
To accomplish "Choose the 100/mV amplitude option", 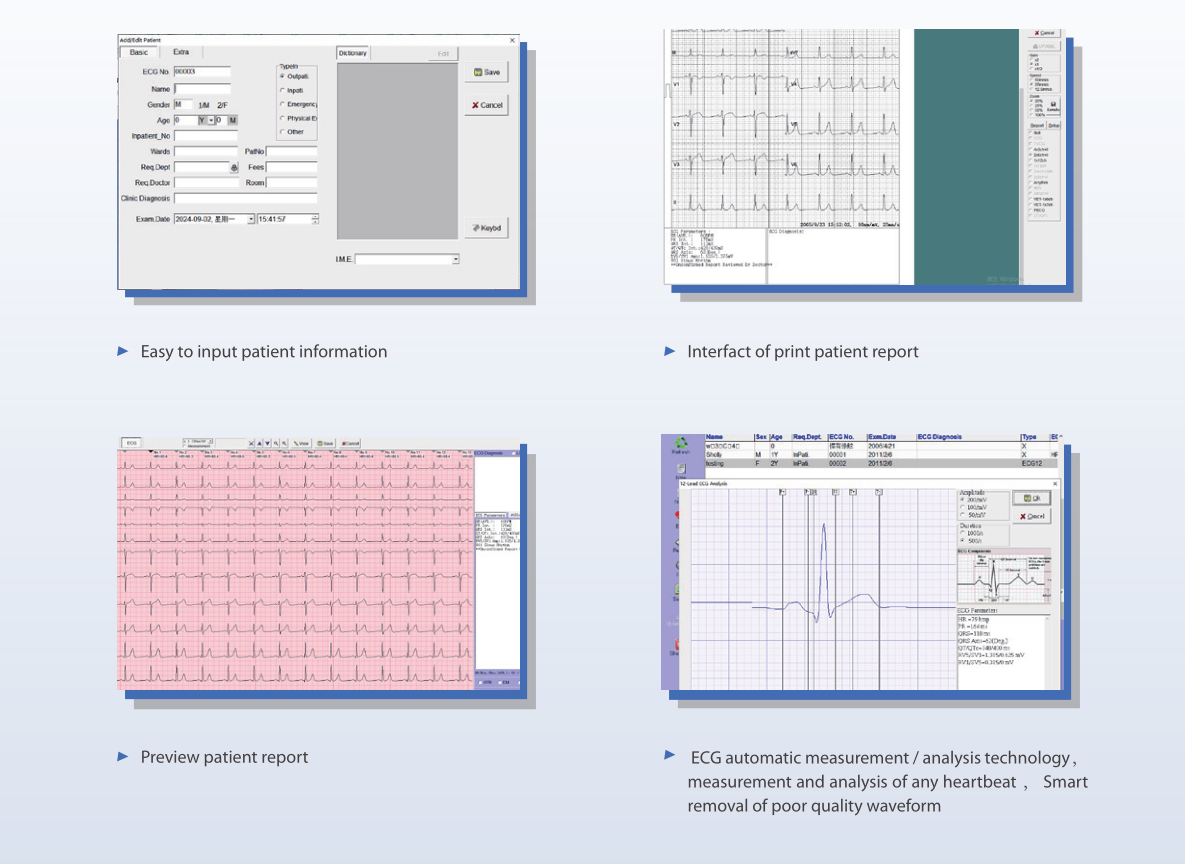I will click(963, 507).
